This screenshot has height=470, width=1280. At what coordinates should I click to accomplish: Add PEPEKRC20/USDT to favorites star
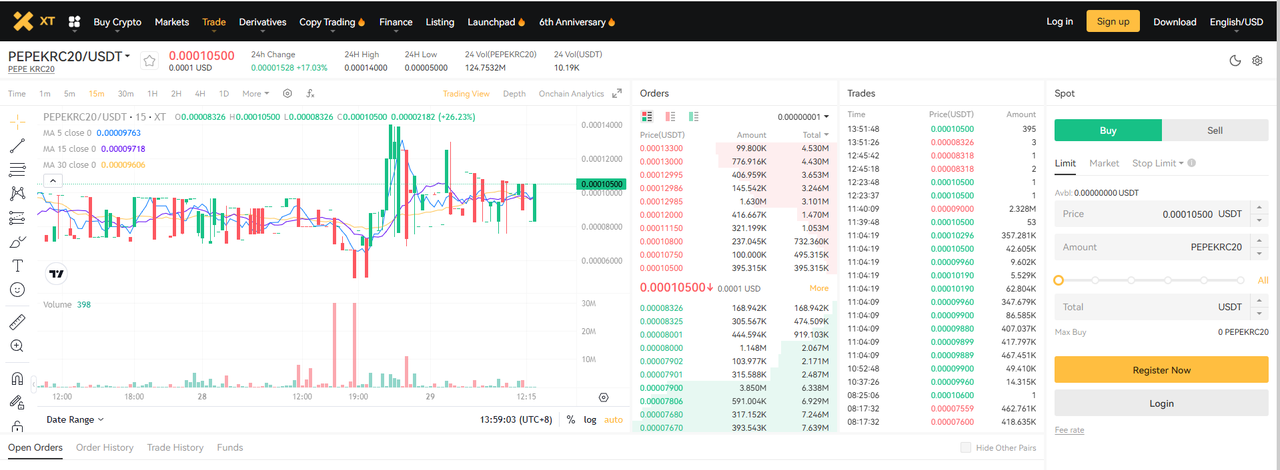[x=149, y=60]
